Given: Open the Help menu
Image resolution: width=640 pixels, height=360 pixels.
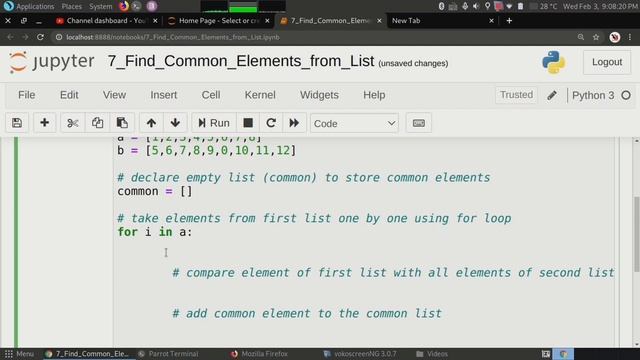Looking at the screenshot, I should (x=374, y=95).
